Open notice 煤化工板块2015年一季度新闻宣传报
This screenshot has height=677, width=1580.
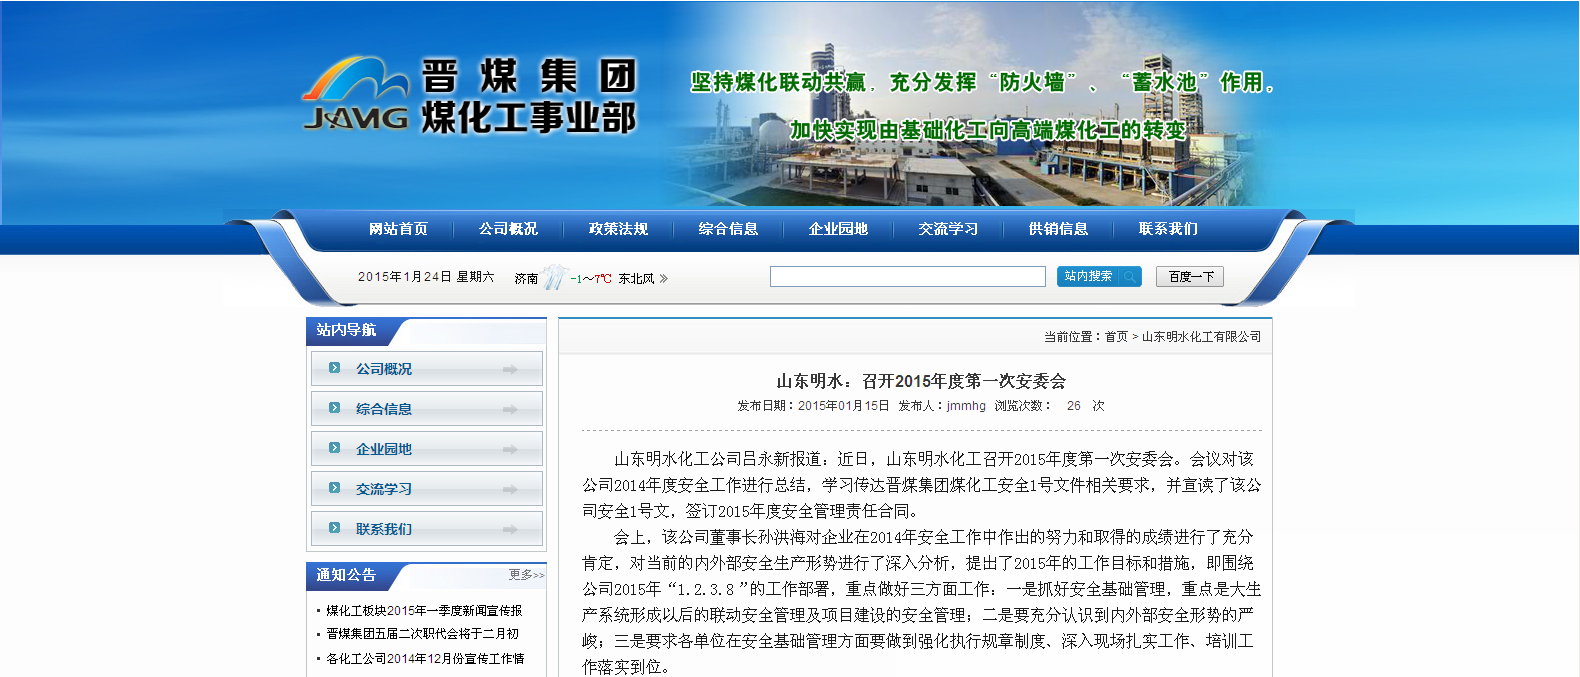tap(424, 610)
